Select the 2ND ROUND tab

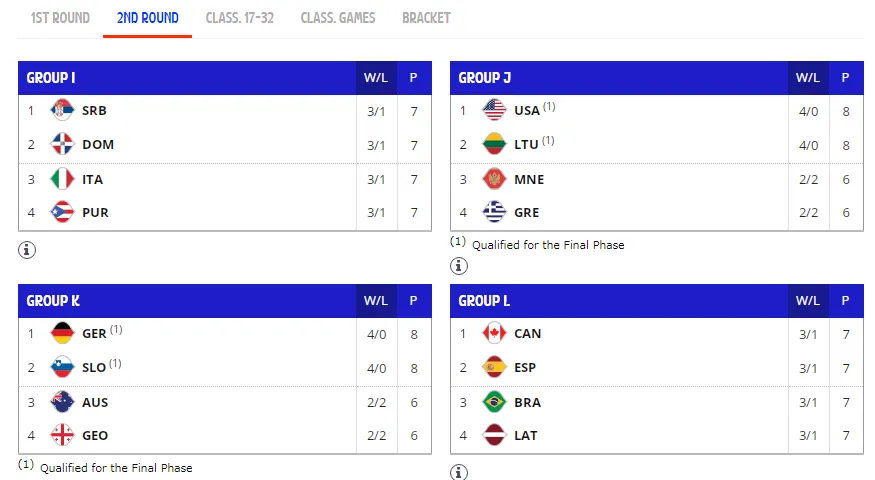pyautogui.click(x=148, y=18)
